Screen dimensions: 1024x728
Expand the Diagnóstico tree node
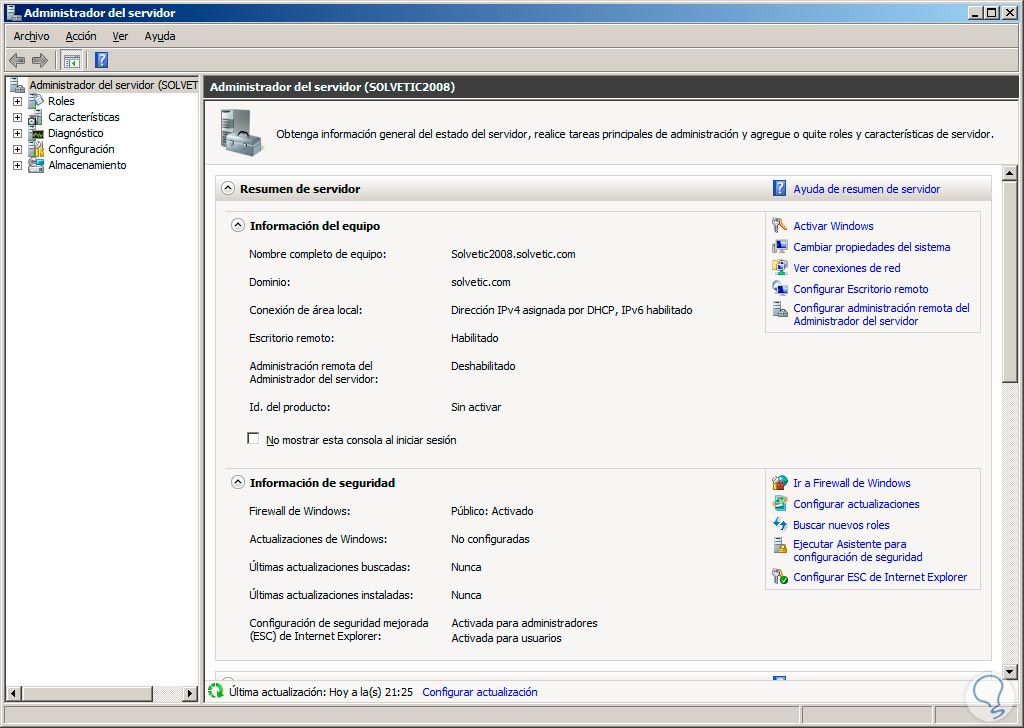[18, 133]
